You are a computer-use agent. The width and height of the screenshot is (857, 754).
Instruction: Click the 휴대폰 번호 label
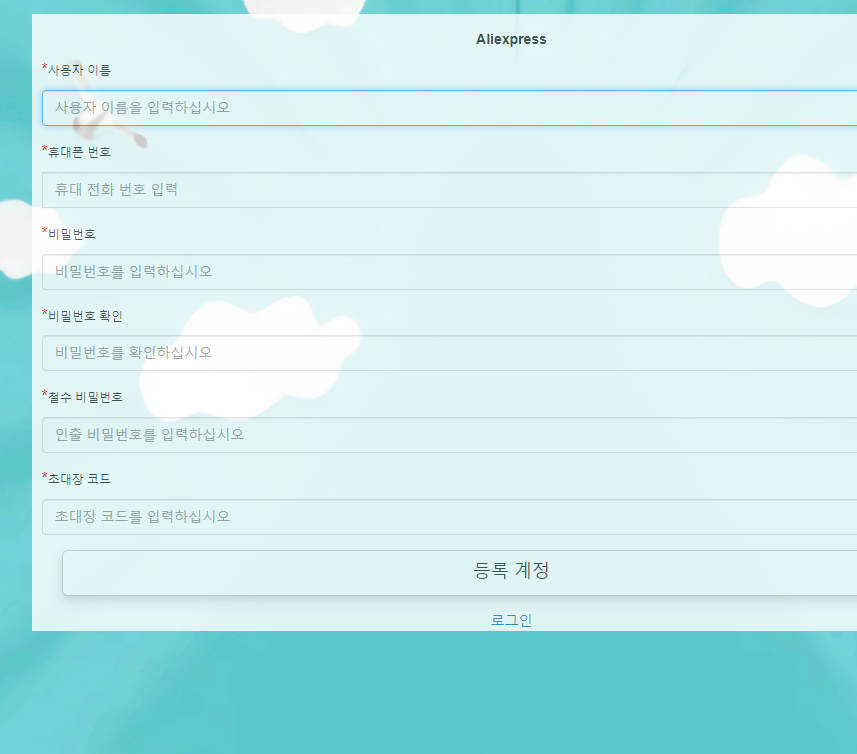tap(79, 152)
